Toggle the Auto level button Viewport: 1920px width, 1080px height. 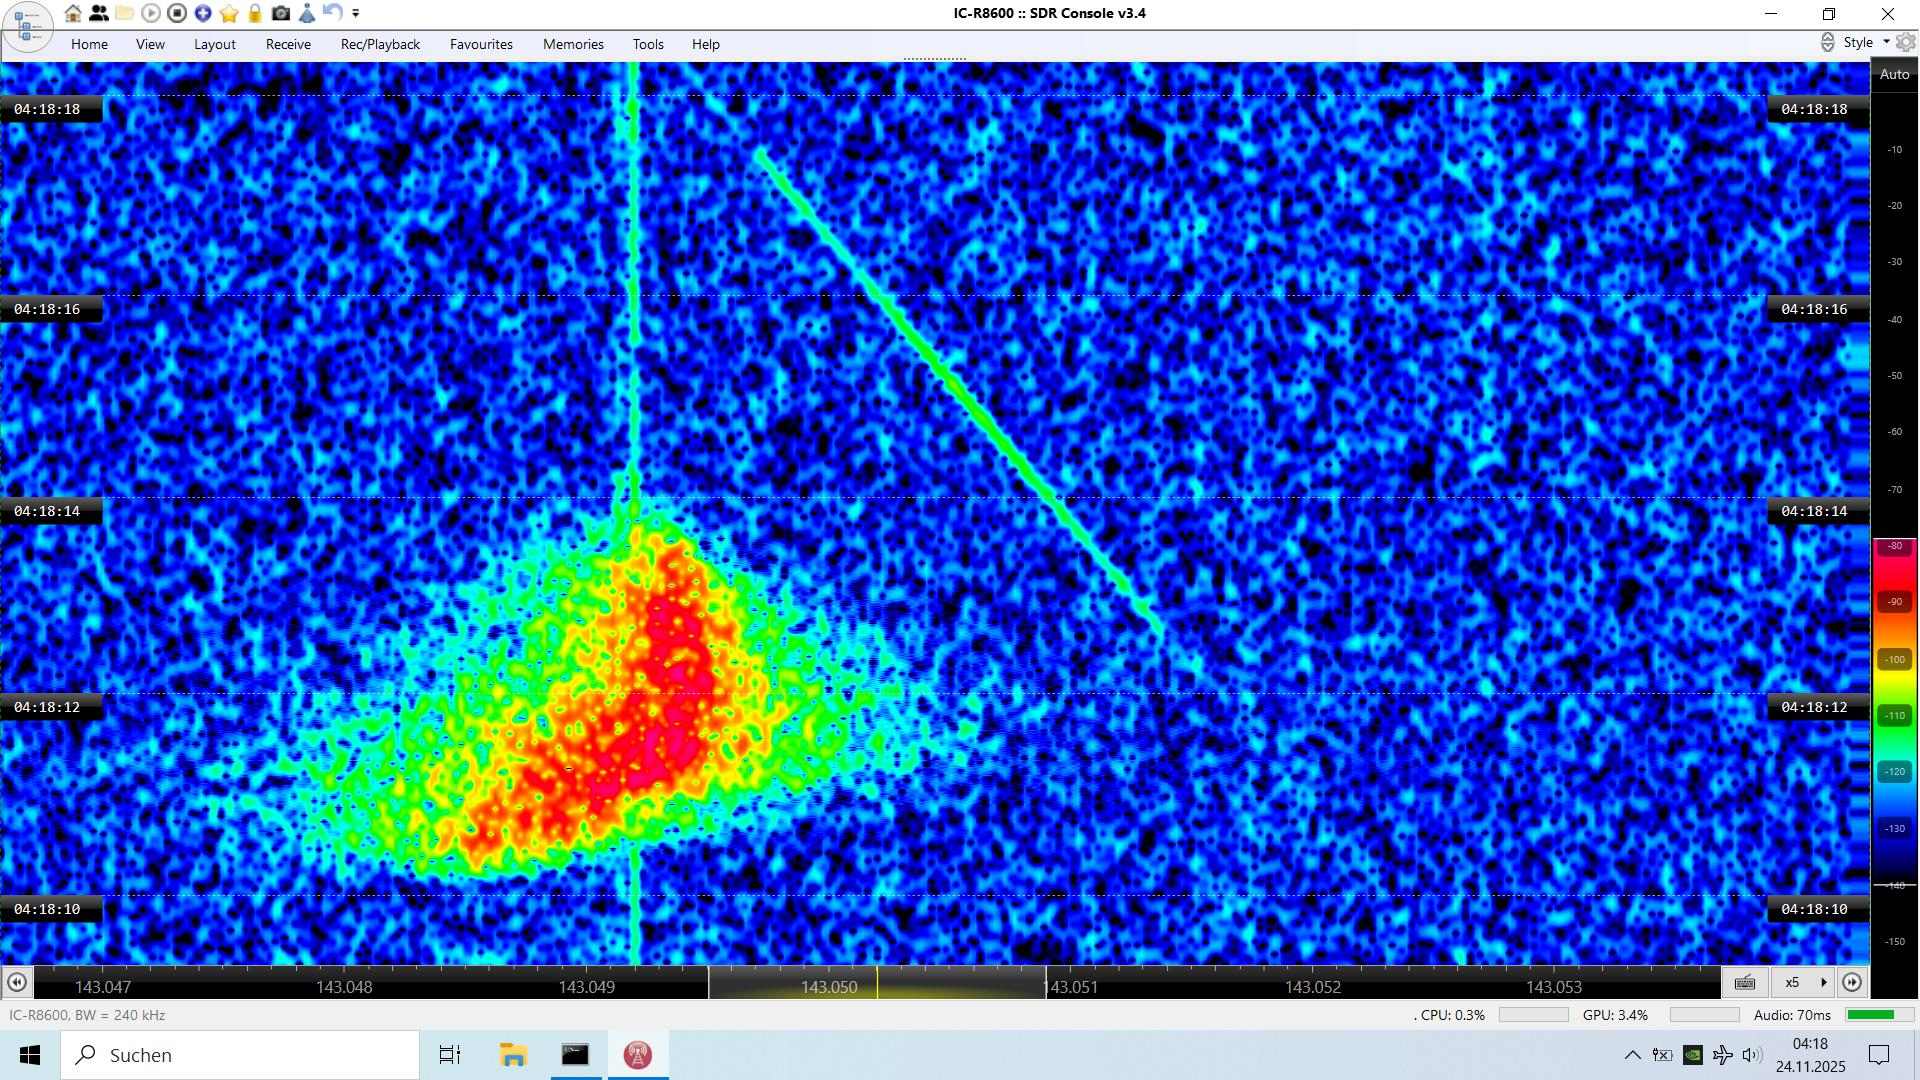1894,75
